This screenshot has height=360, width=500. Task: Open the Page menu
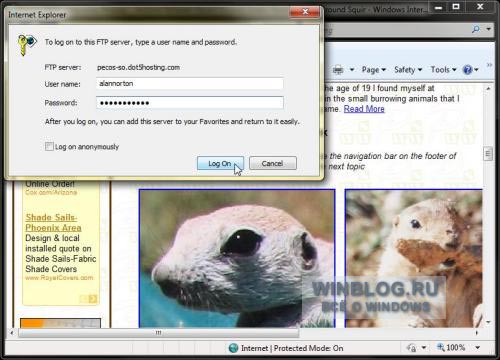(x=374, y=70)
